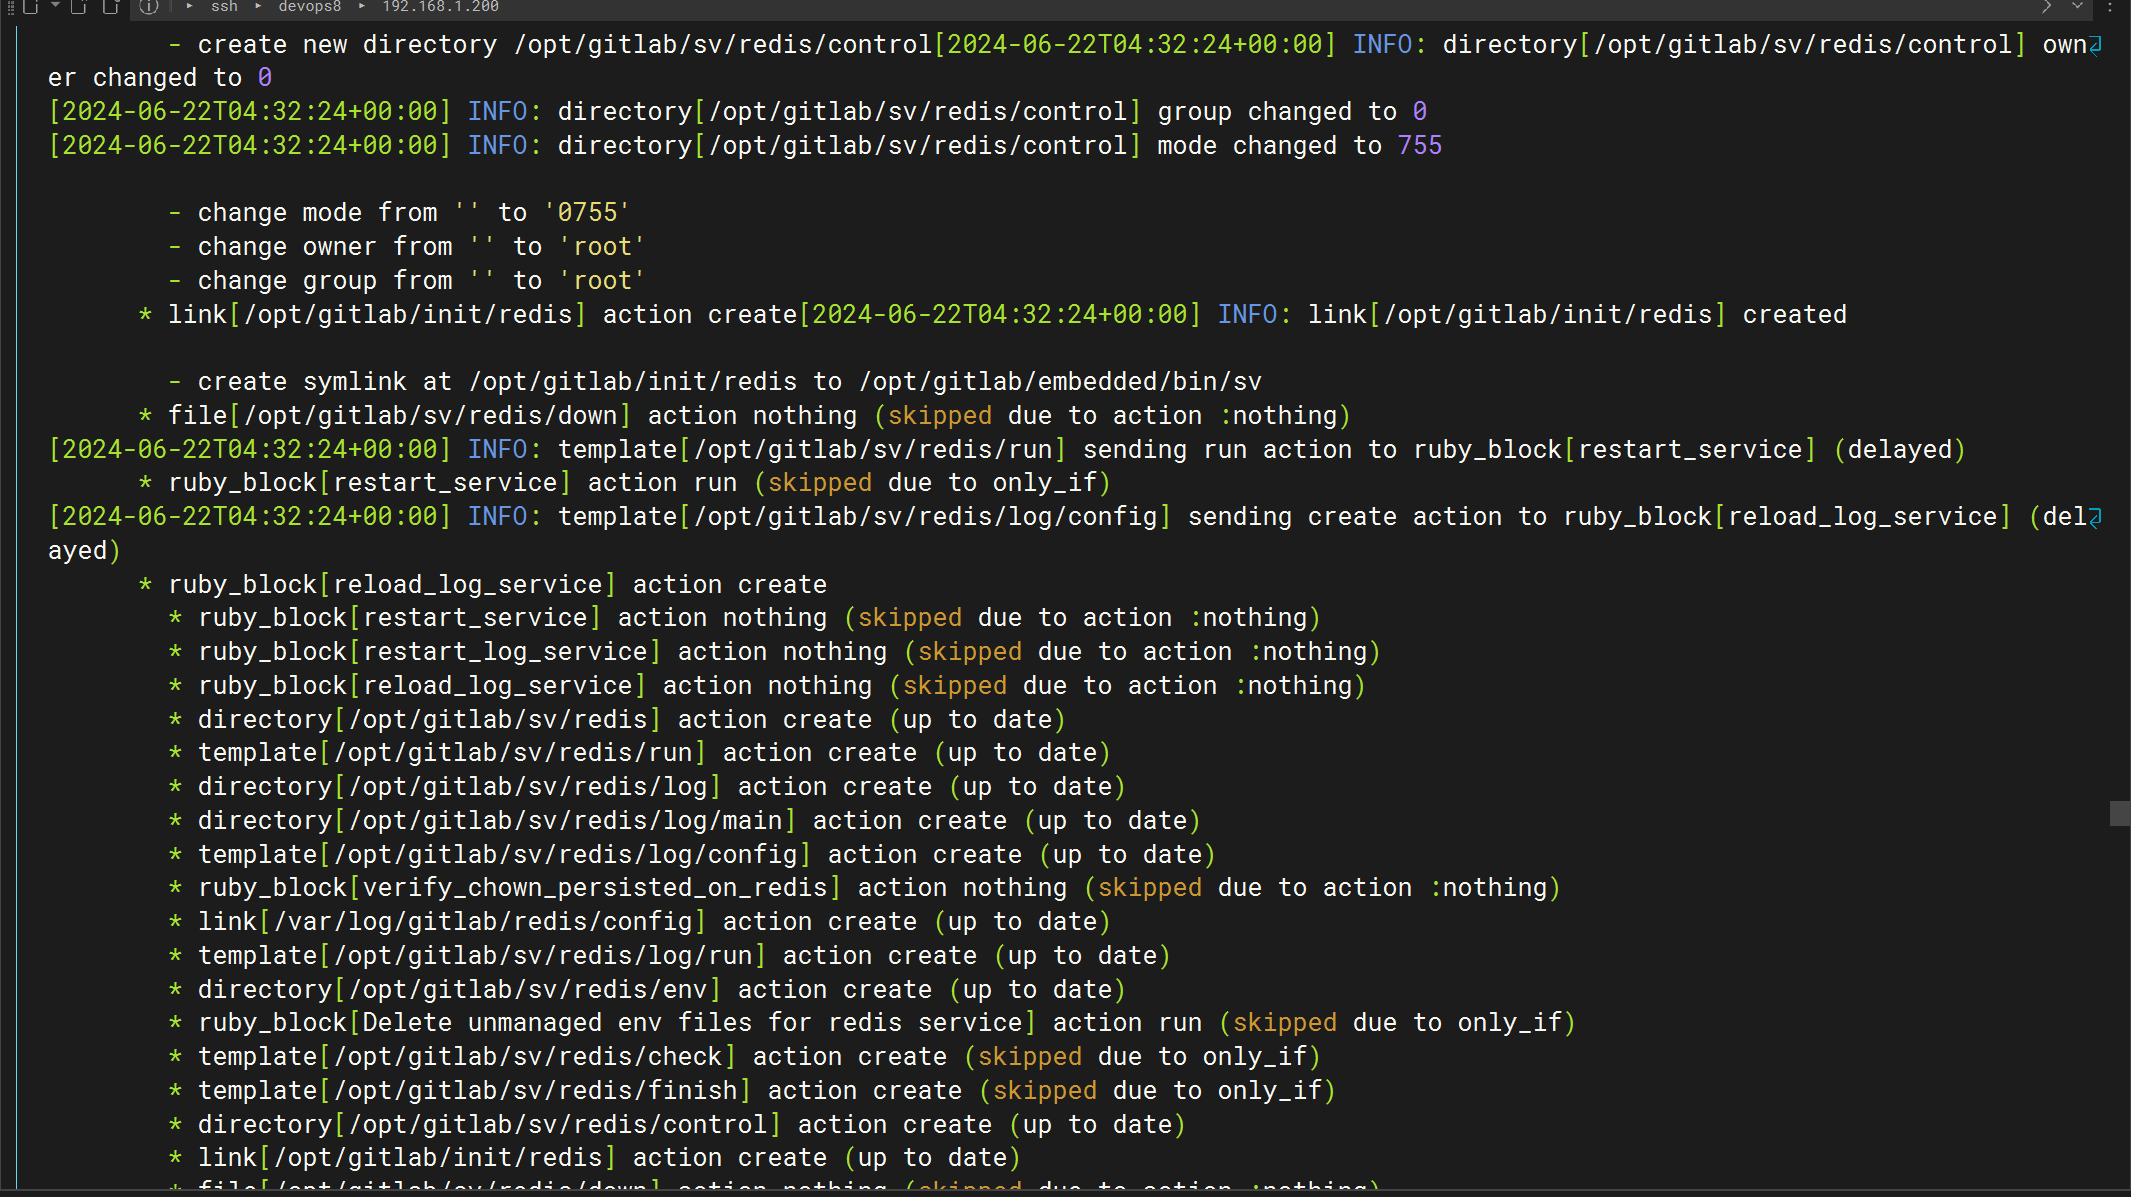This screenshot has height=1197, width=2131.
Task: Click 'sending run action to ruby_block[restart_service]' text
Action: coord(1449,450)
